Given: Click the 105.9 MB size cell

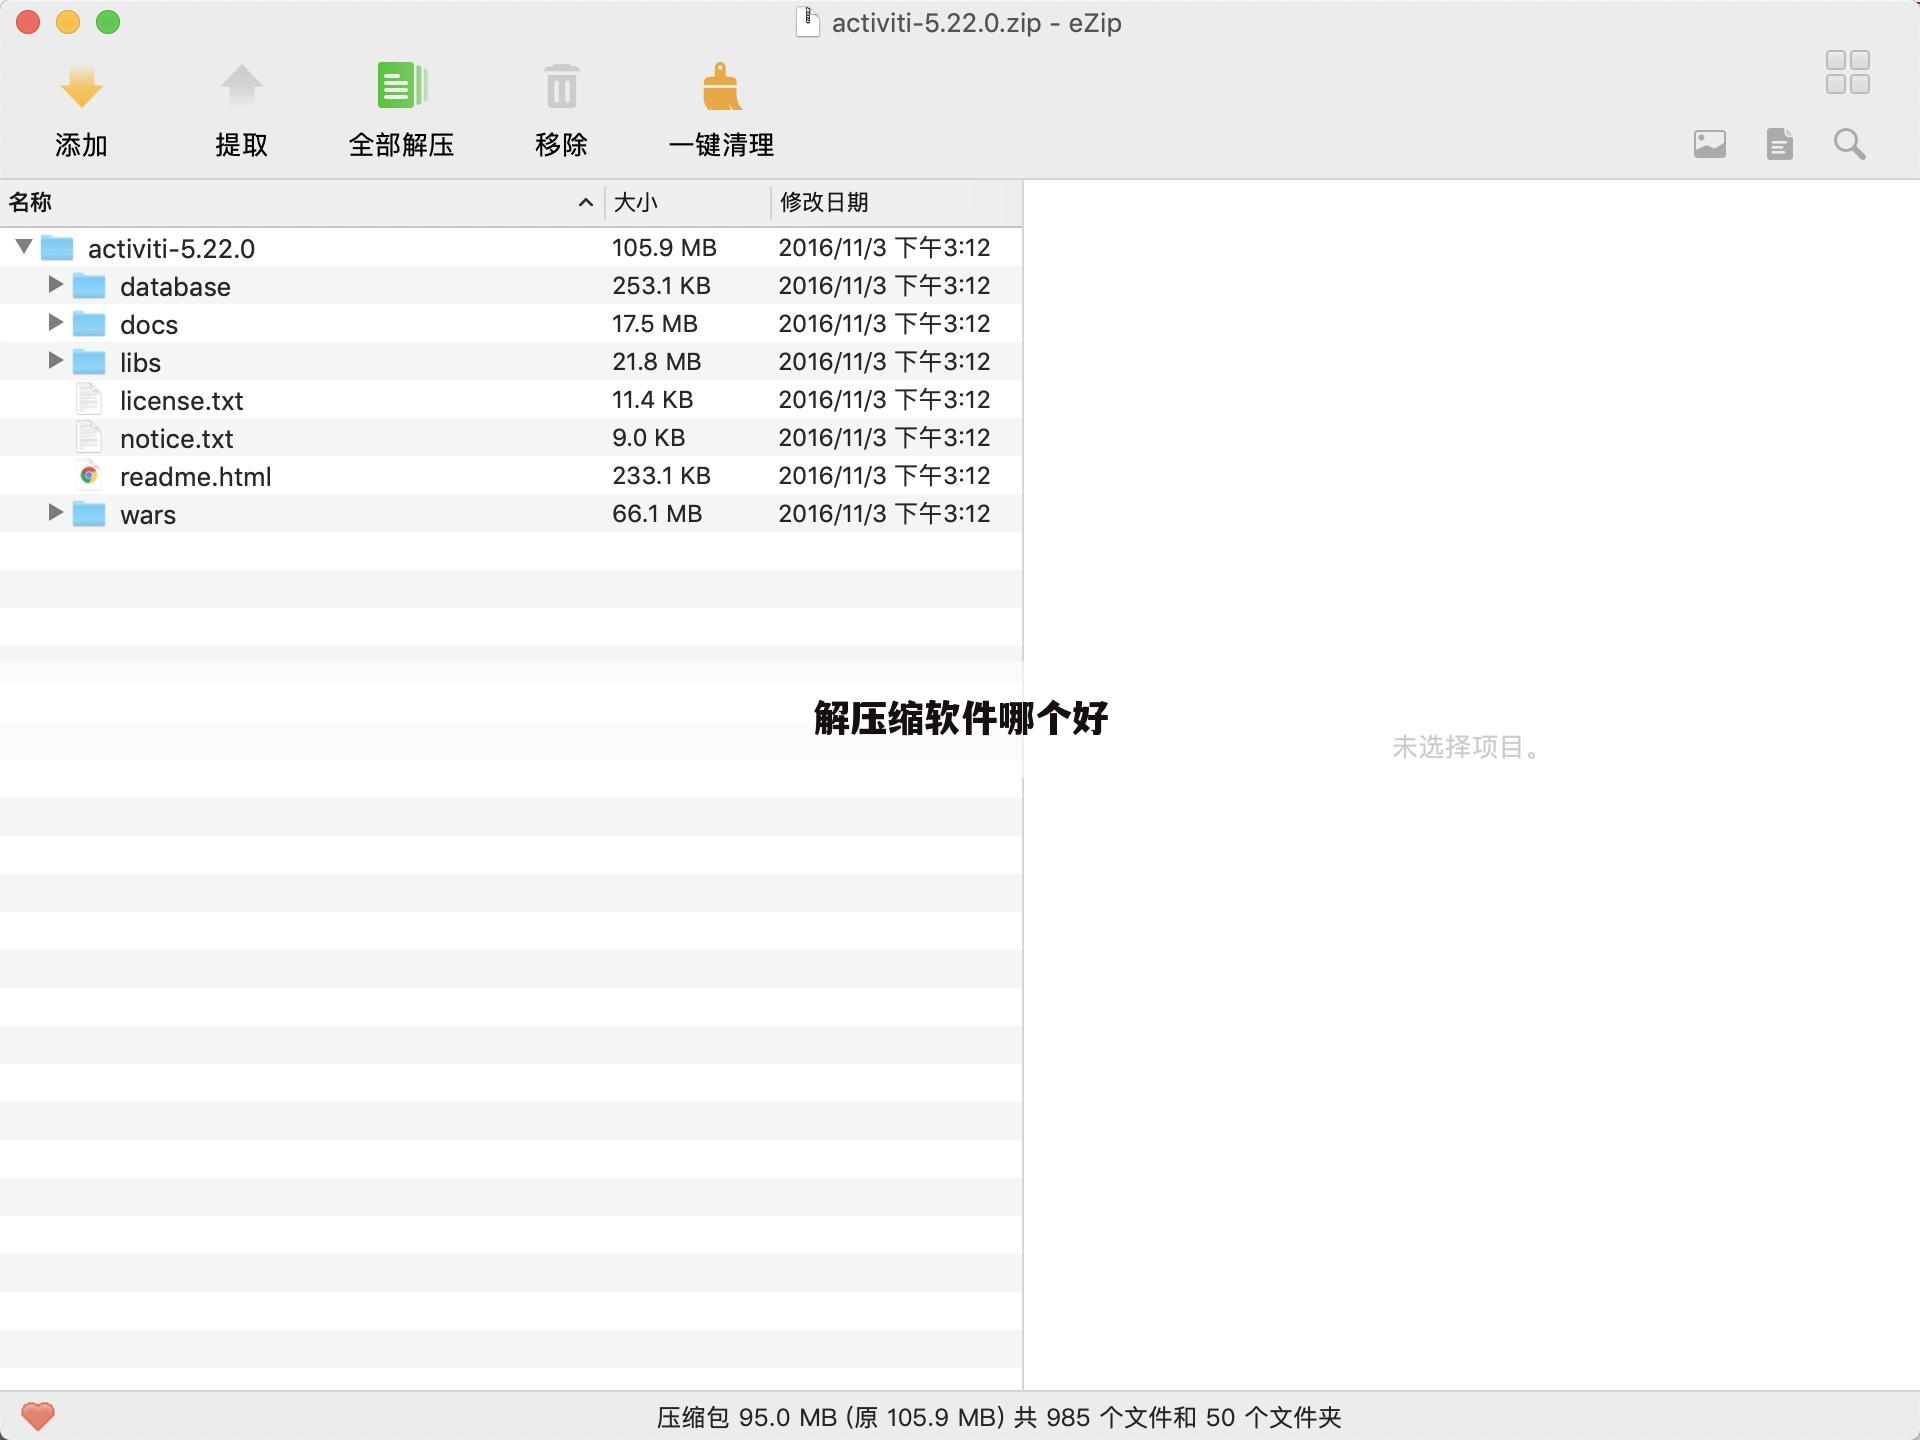Looking at the screenshot, I should pyautogui.click(x=664, y=247).
